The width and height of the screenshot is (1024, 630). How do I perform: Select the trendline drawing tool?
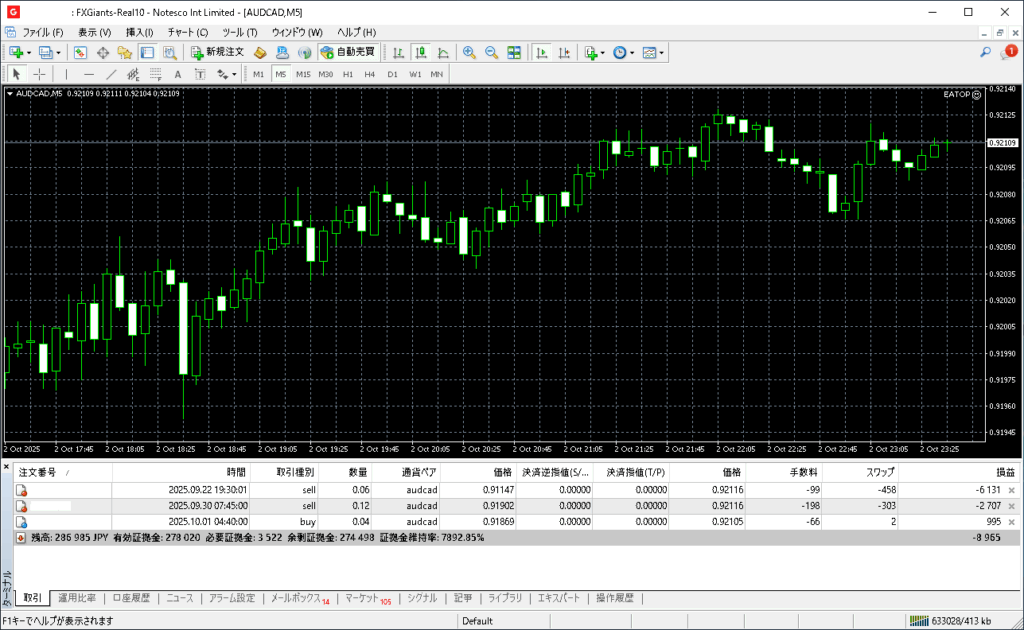point(111,74)
